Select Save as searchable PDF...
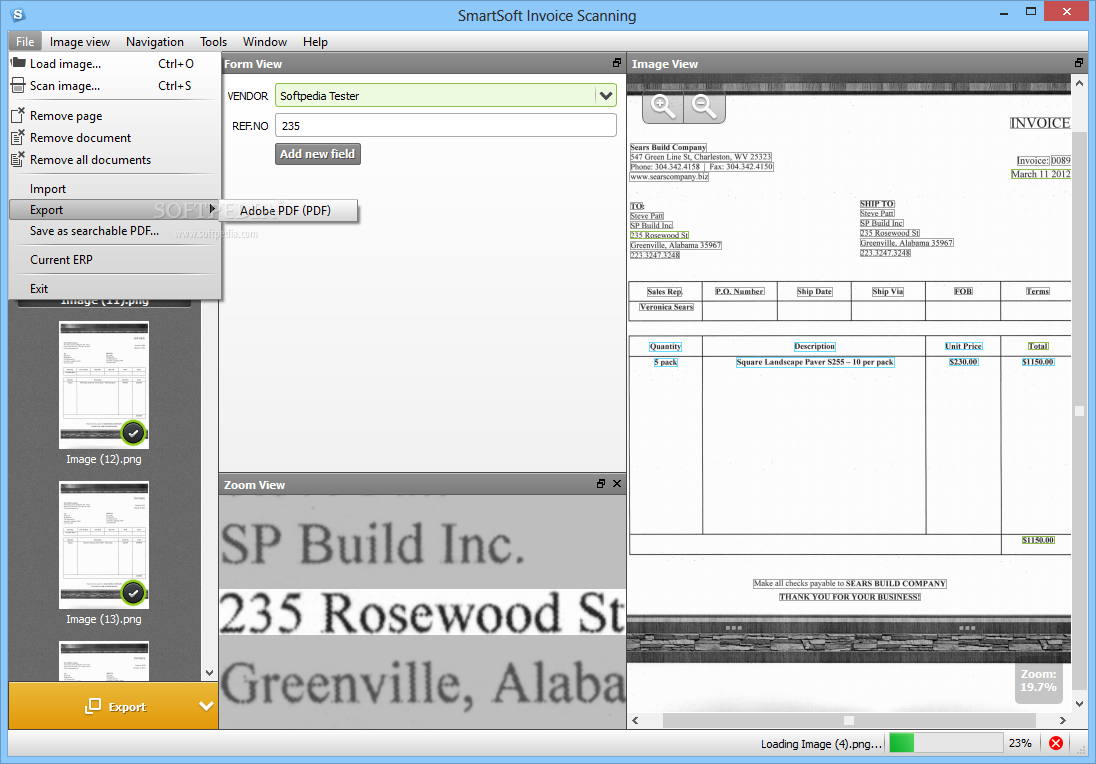This screenshot has height=764, width=1096. point(115,231)
